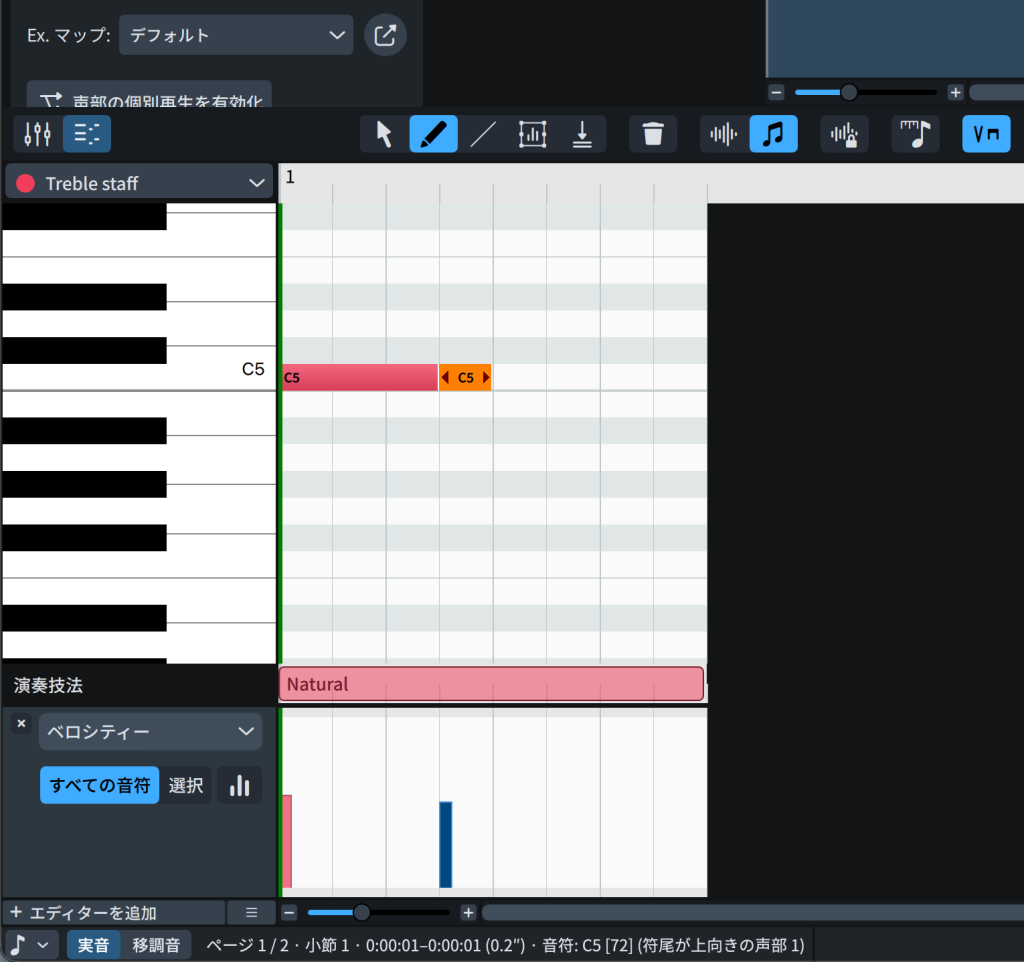Expand the ベロシティー editor dropdown
This screenshot has width=1024, height=962.
(150, 732)
